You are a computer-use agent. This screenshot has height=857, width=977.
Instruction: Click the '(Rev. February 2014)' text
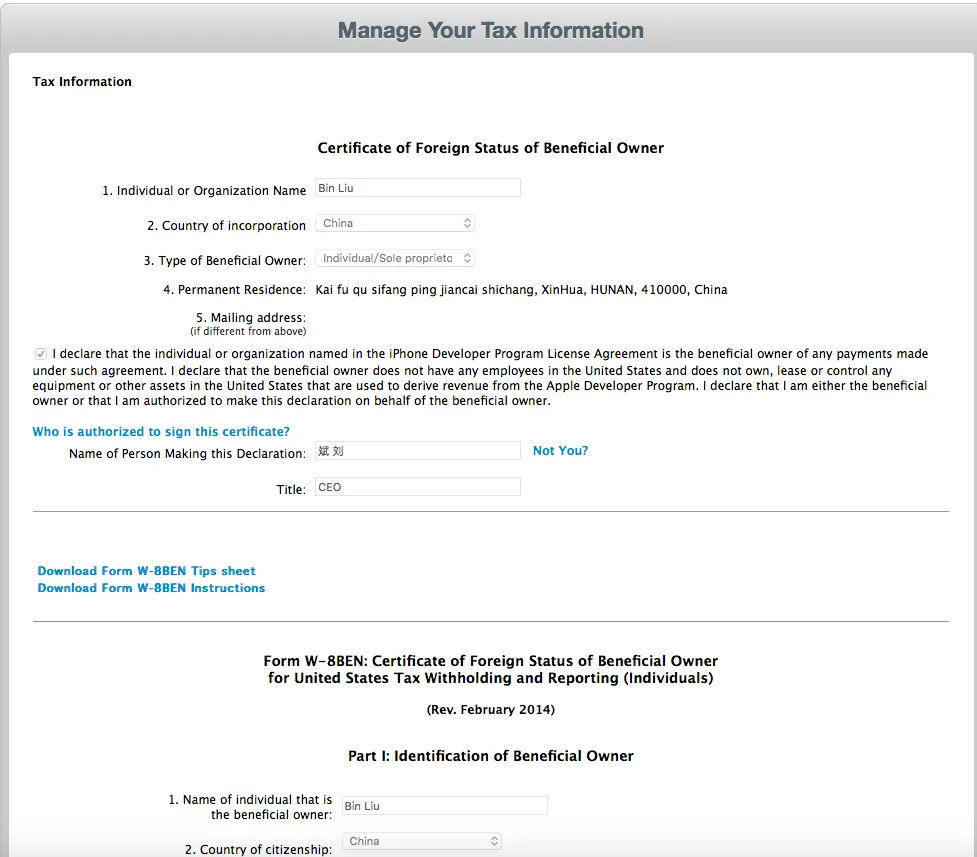491,709
